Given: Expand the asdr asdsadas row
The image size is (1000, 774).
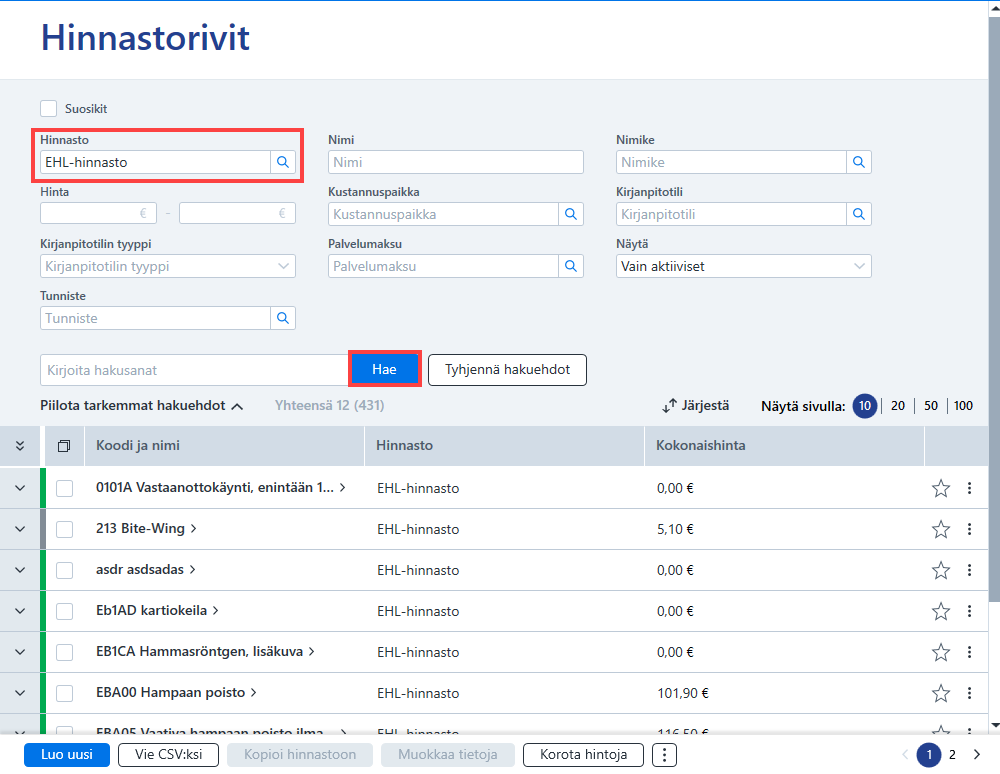Looking at the screenshot, I should 20,570.
